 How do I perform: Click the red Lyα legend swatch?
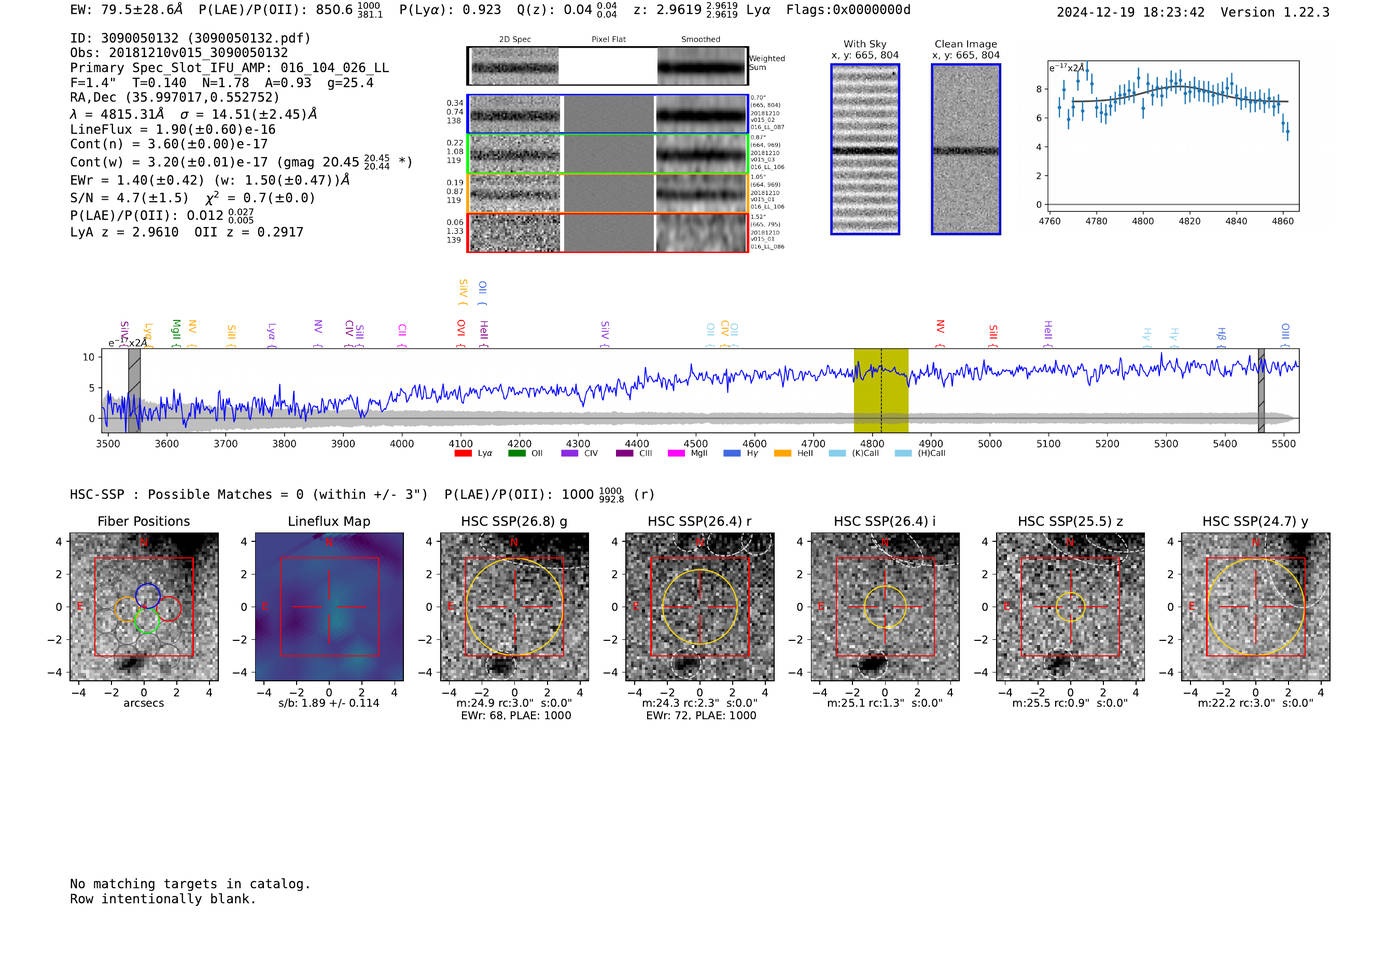[463, 453]
